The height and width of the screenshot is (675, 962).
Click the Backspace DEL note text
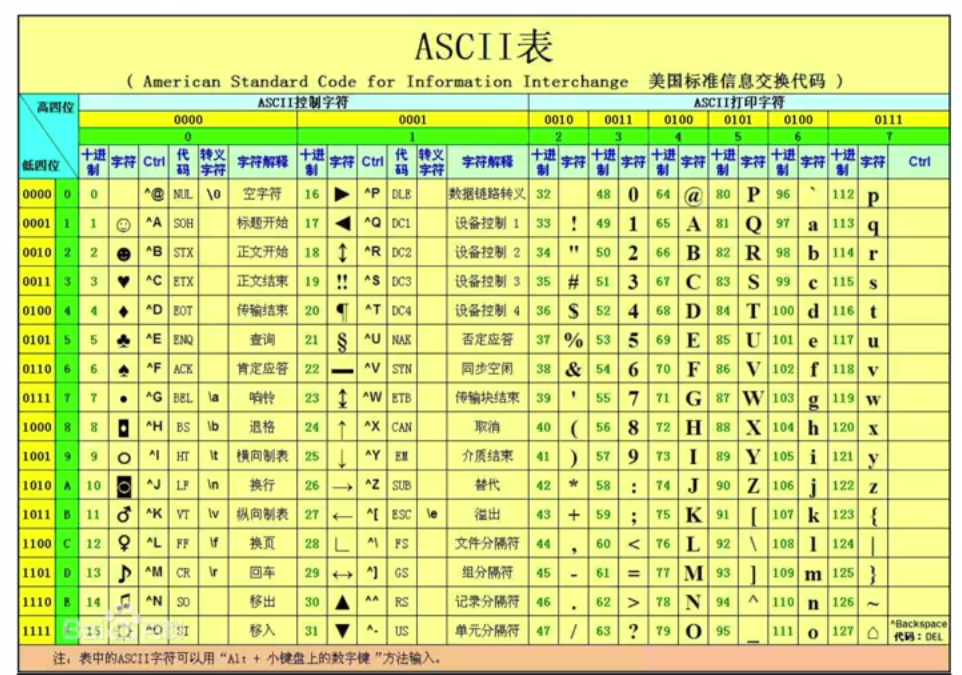click(x=919, y=631)
